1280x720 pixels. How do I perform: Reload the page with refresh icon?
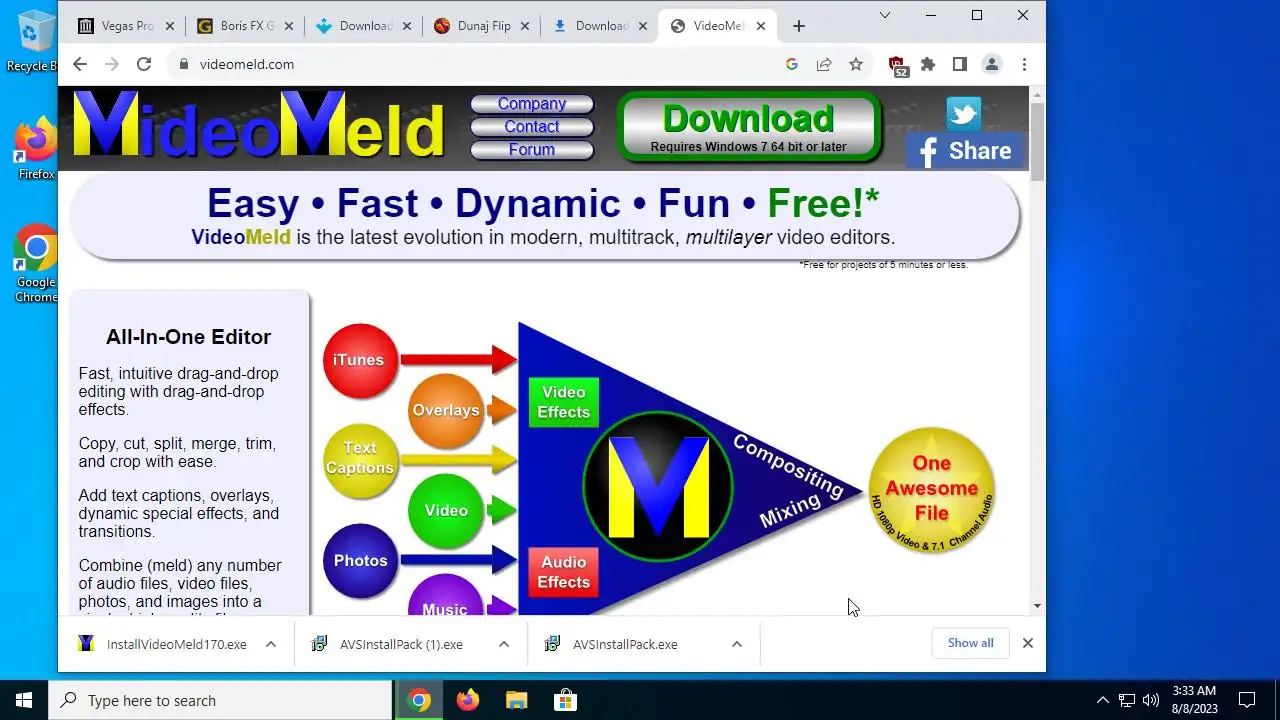144,64
